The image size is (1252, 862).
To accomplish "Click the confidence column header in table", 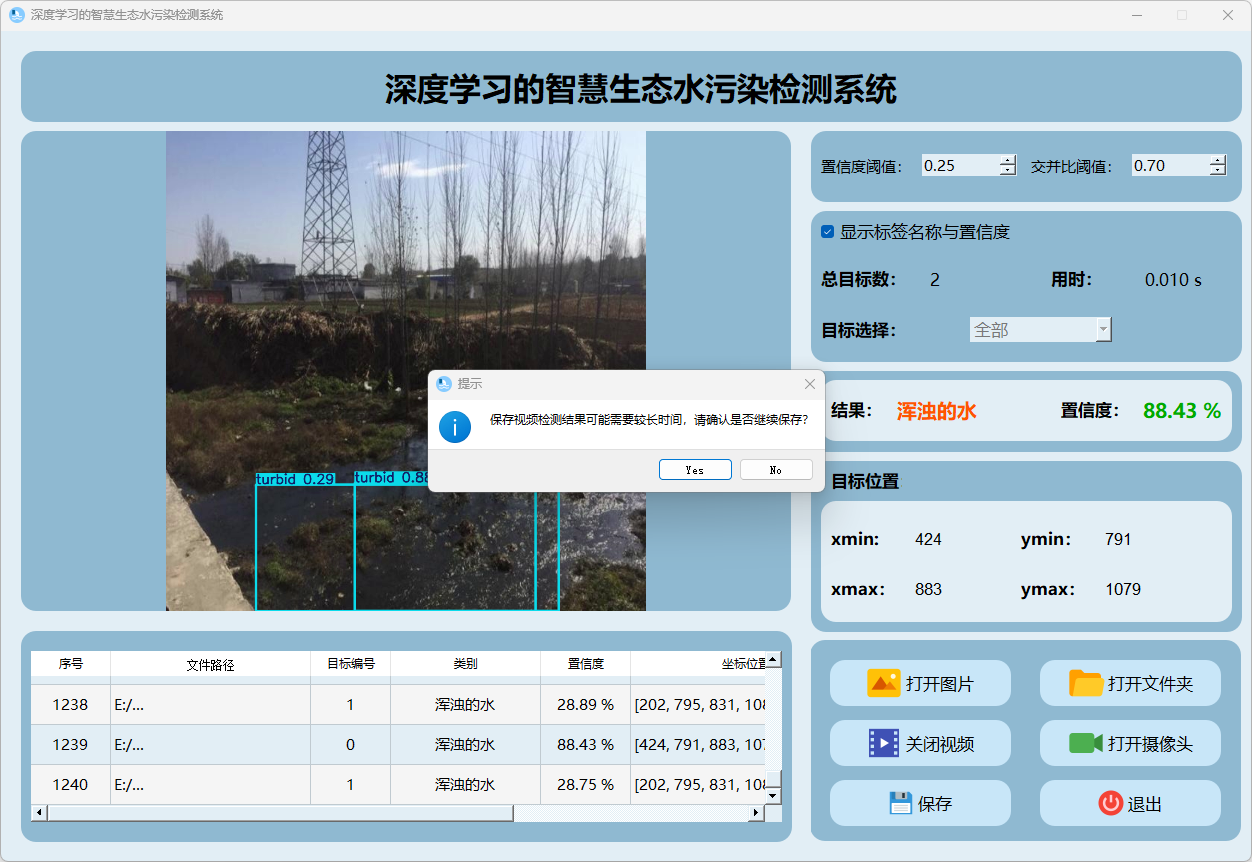I will coord(585,664).
